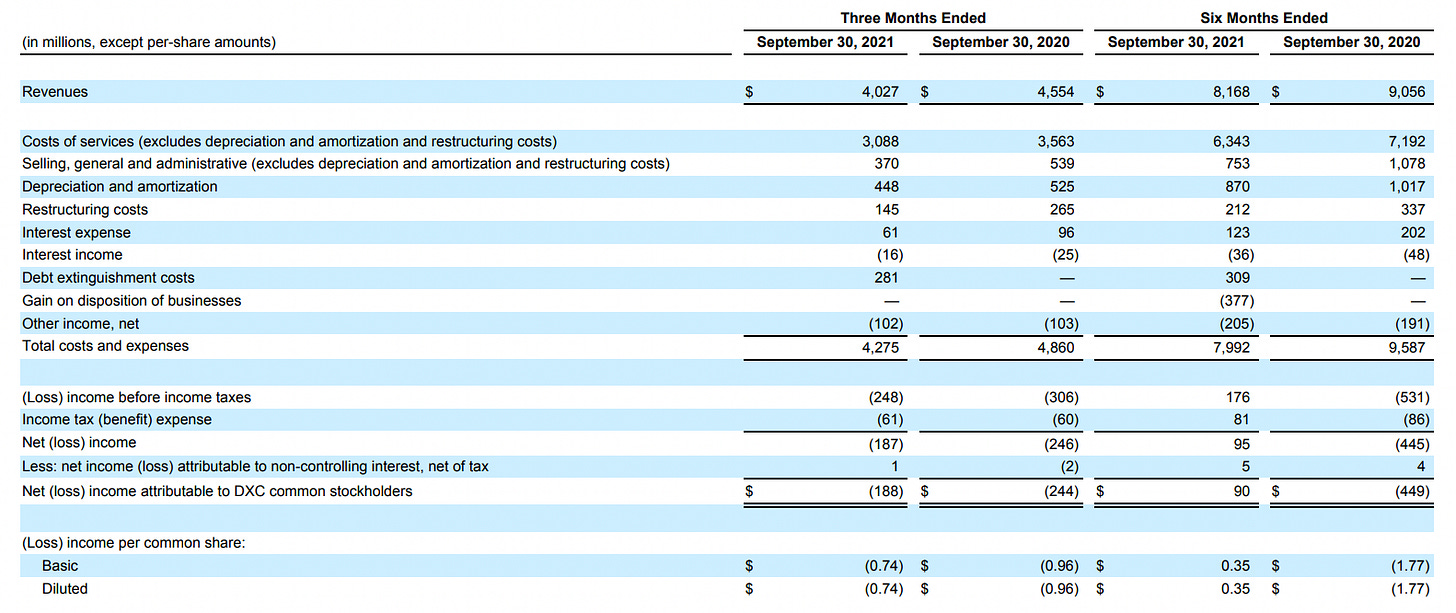
Task: Select the 'Debt extinguishment costs' row label
Action: pyautogui.click(x=108, y=278)
